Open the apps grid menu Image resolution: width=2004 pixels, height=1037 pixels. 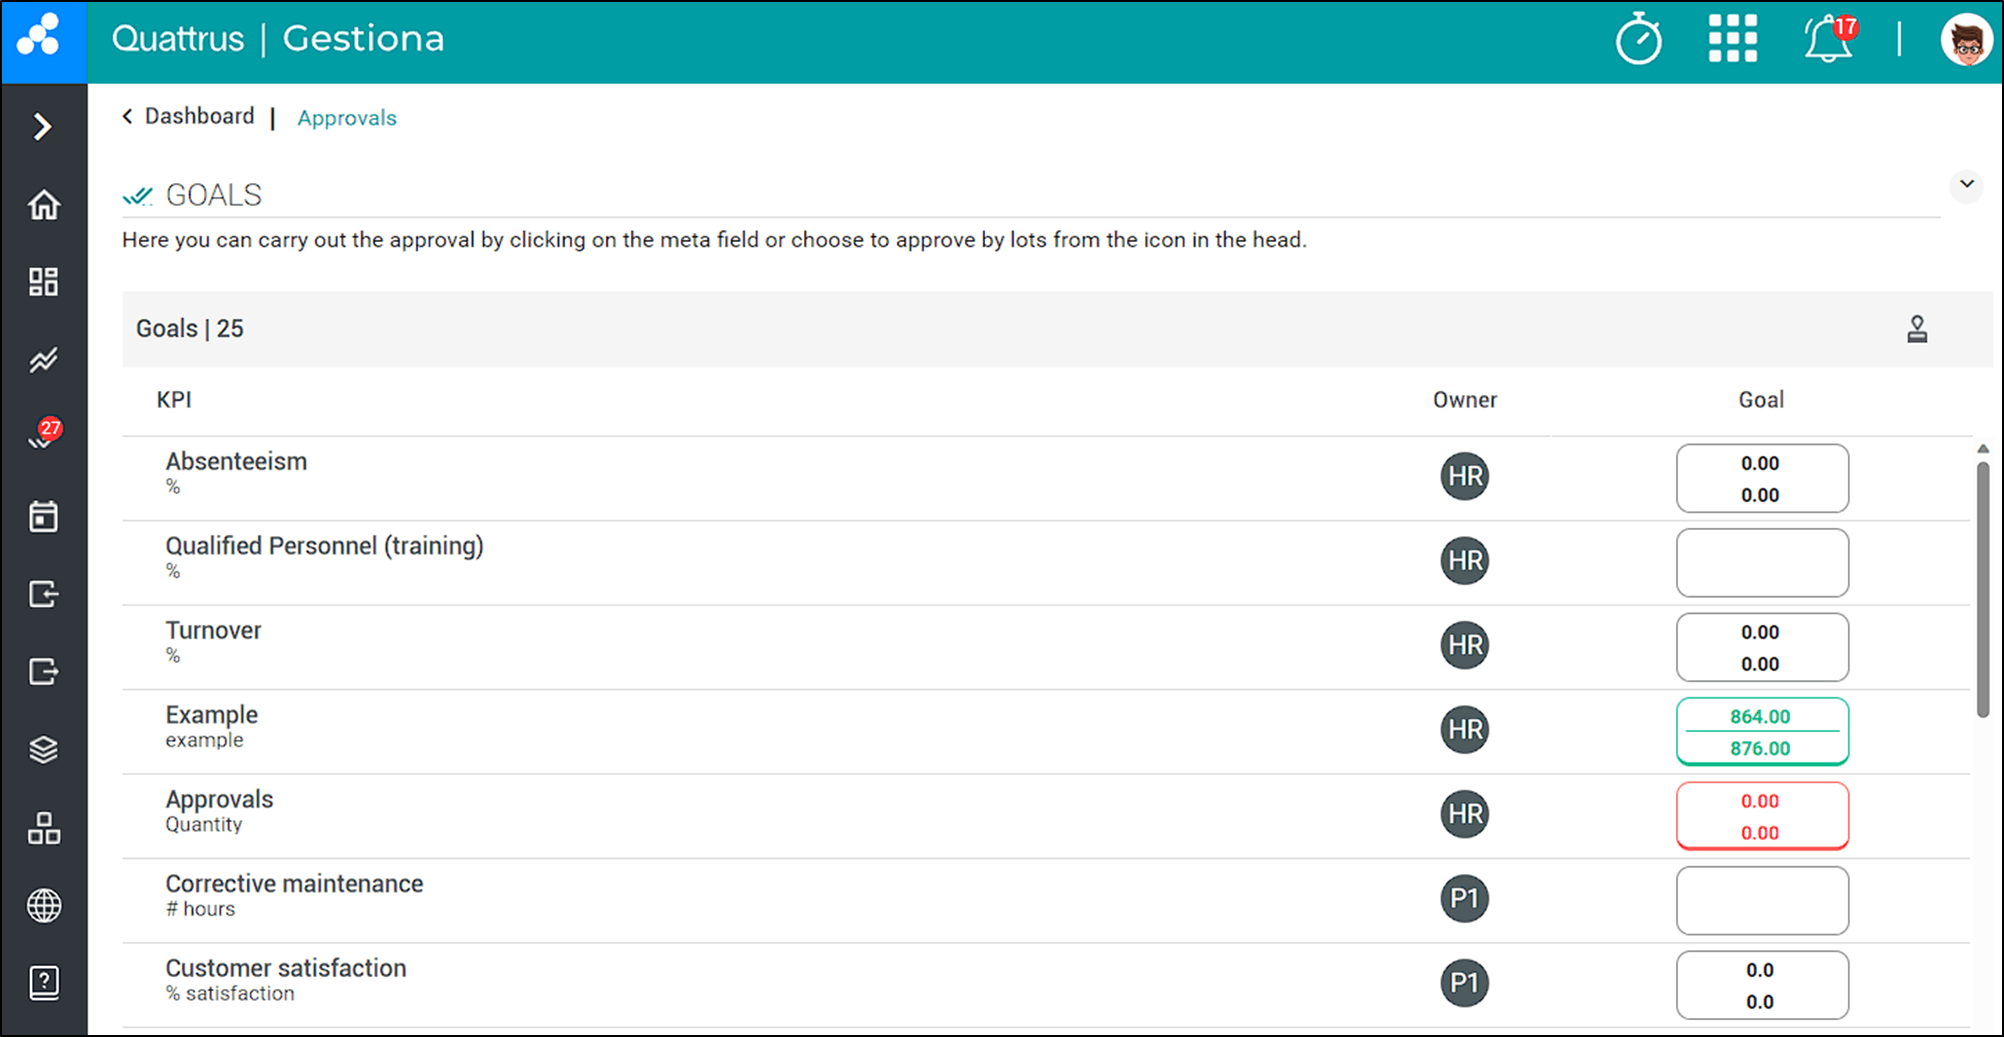[1733, 39]
